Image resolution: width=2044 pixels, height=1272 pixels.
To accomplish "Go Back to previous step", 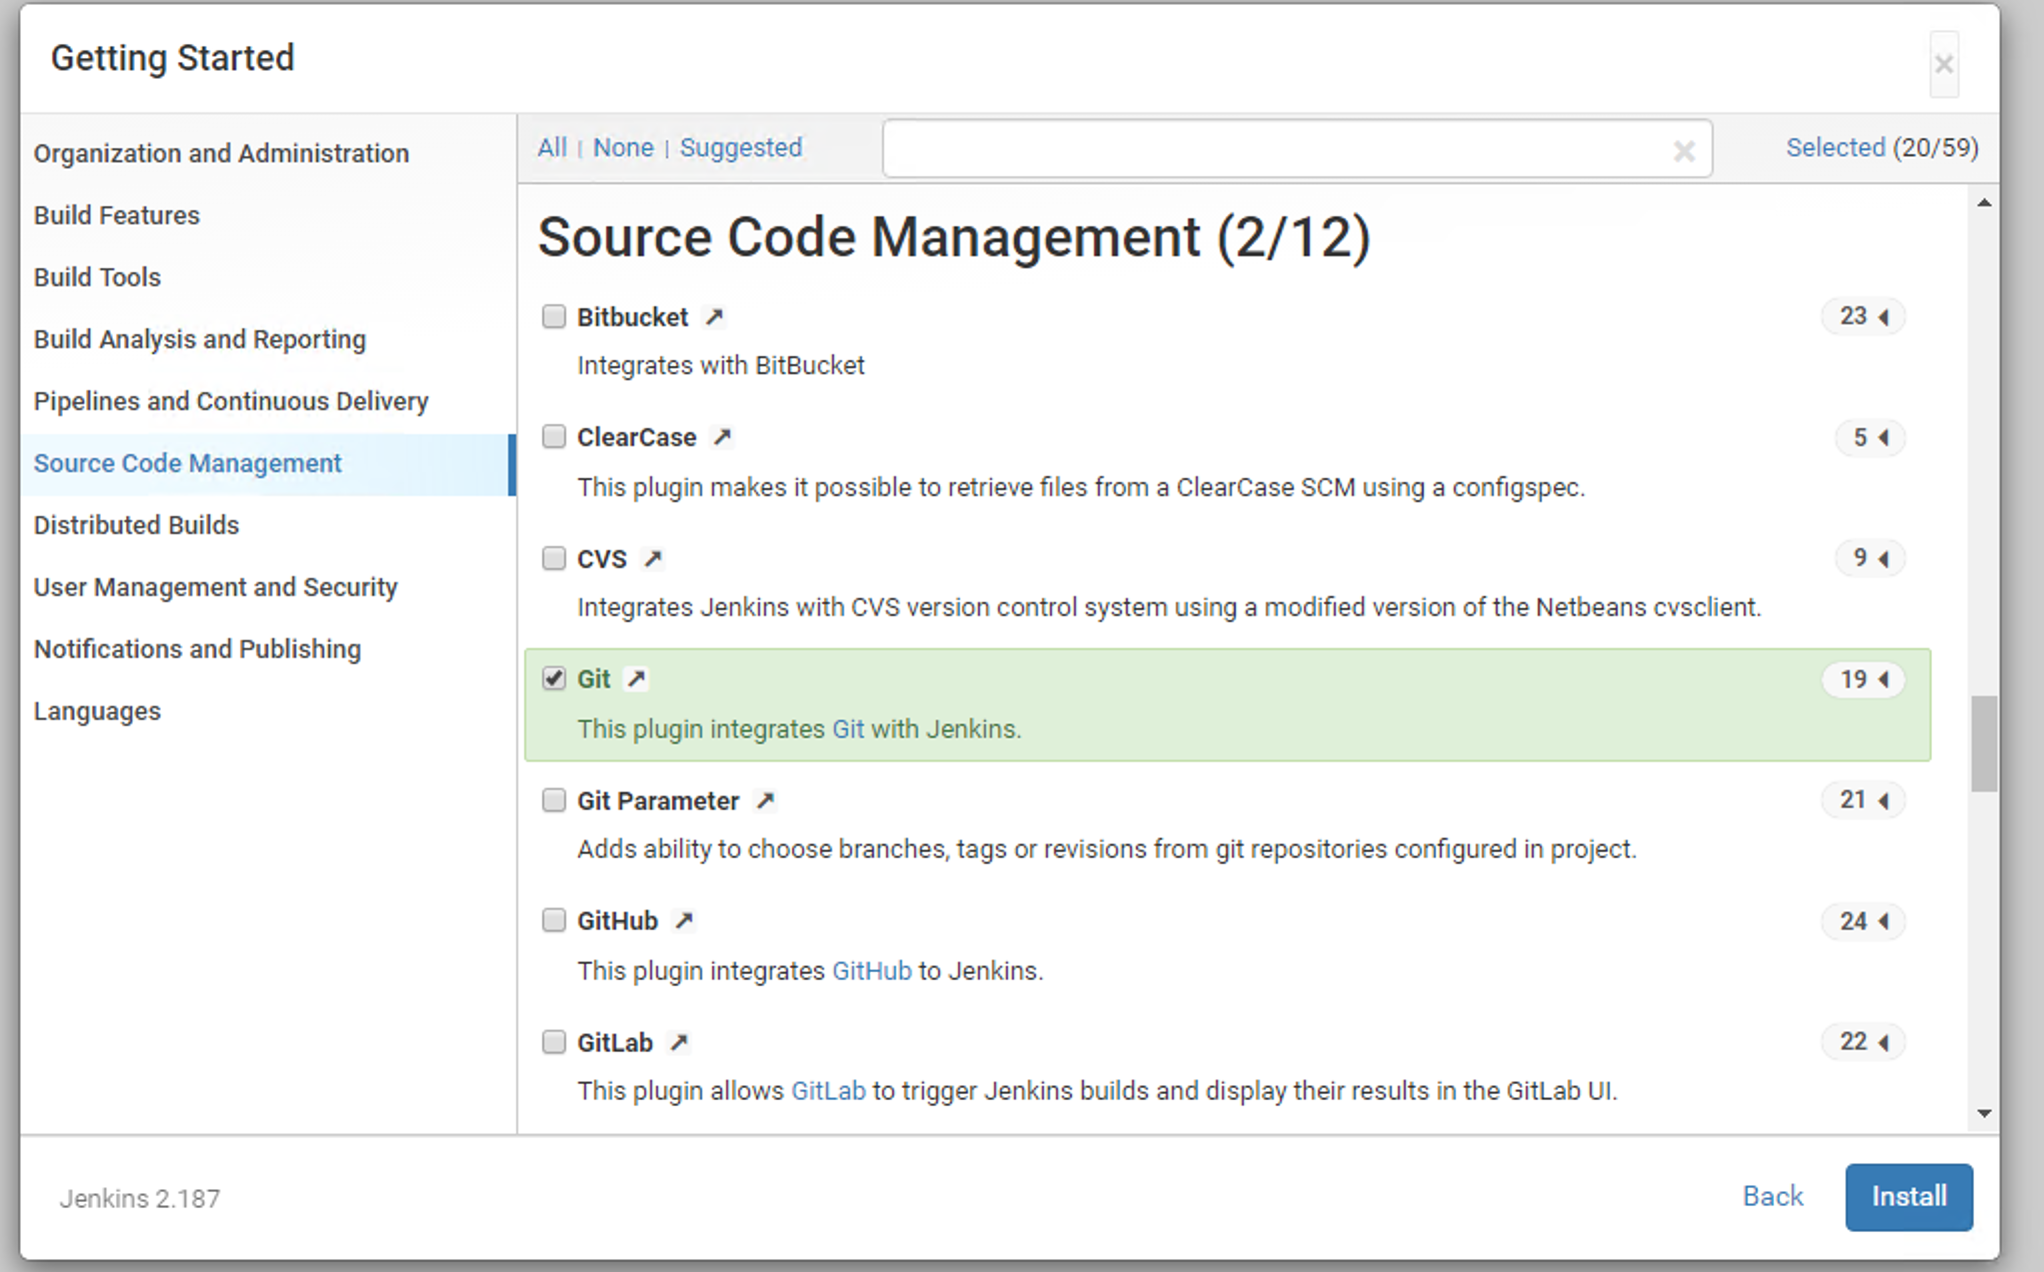I will [x=1773, y=1197].
